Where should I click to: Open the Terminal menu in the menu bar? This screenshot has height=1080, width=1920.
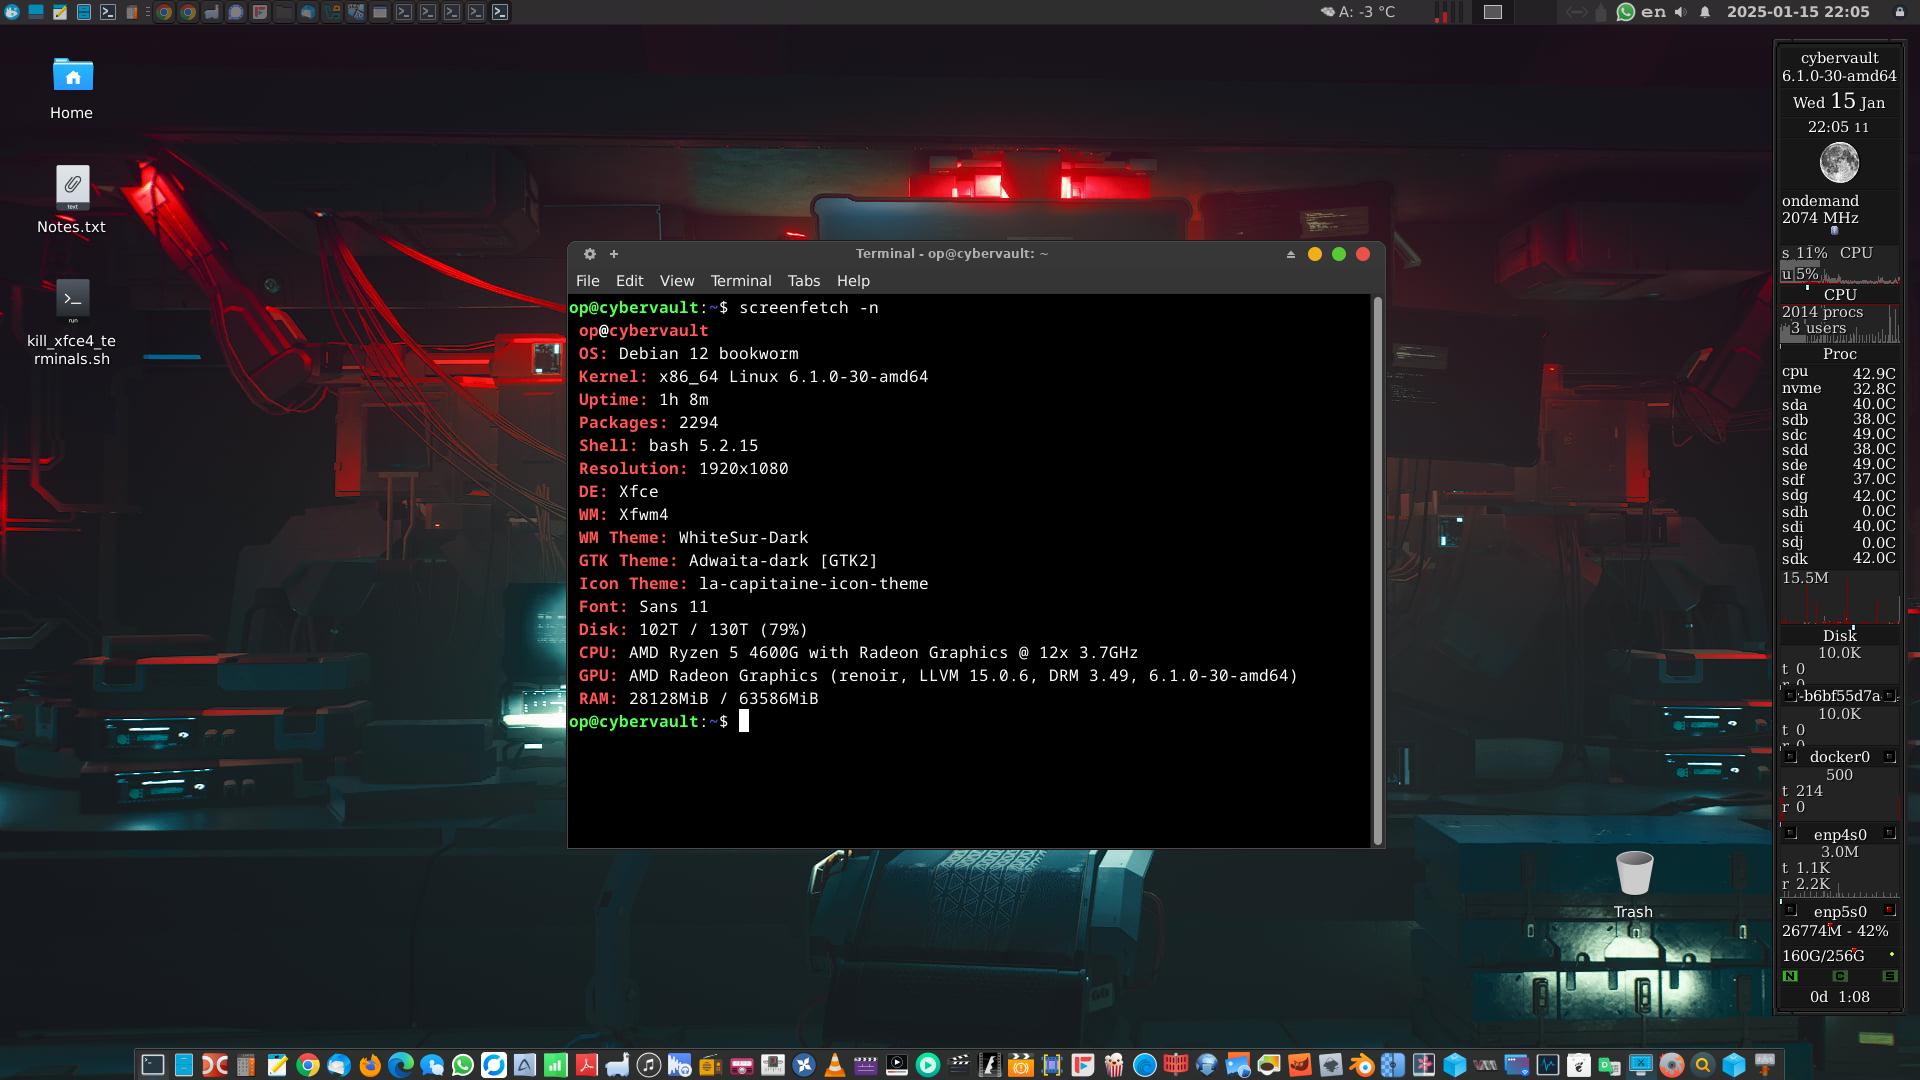740,281
